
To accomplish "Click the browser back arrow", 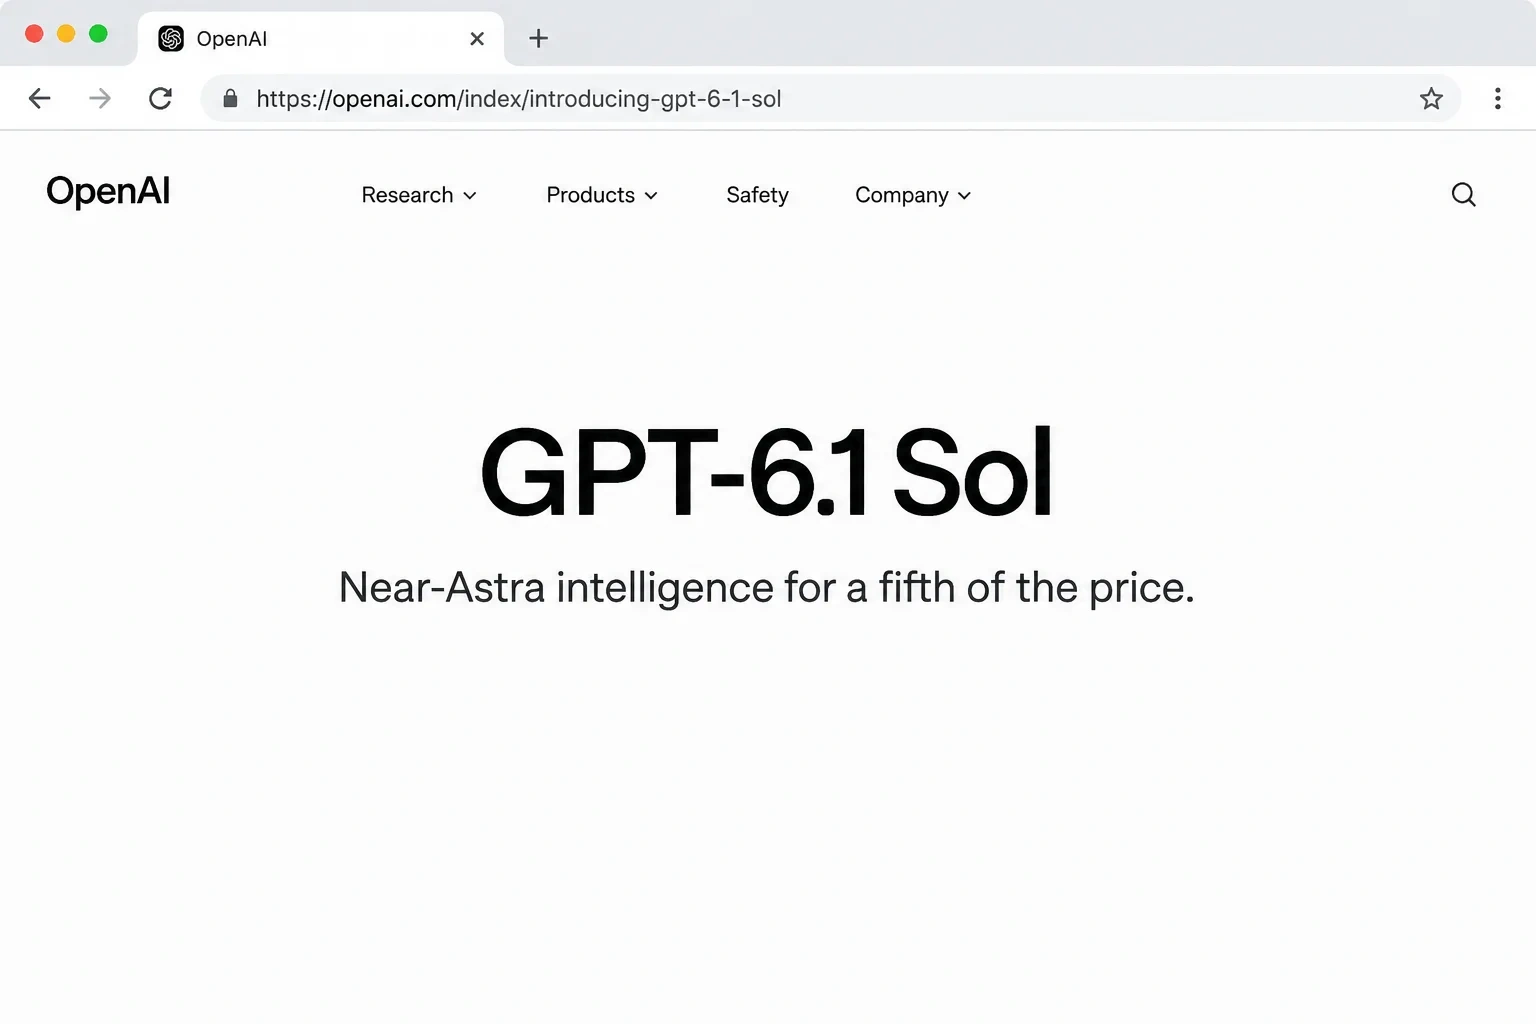I will (40, 98).
